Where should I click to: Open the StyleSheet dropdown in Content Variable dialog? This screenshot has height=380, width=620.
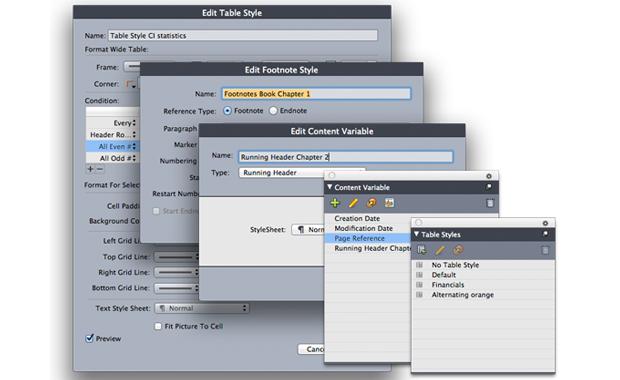click(308, 229)
